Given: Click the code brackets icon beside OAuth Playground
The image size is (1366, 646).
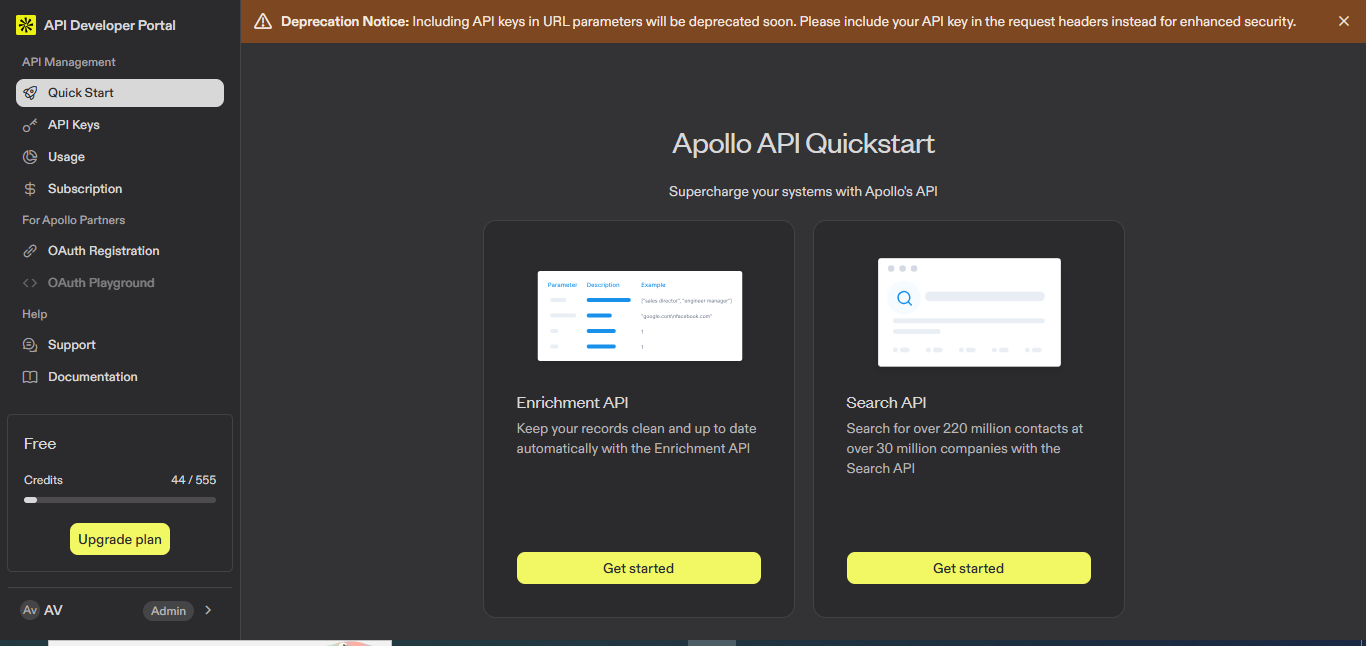Looking at the screenshot, I should [30, 283].
